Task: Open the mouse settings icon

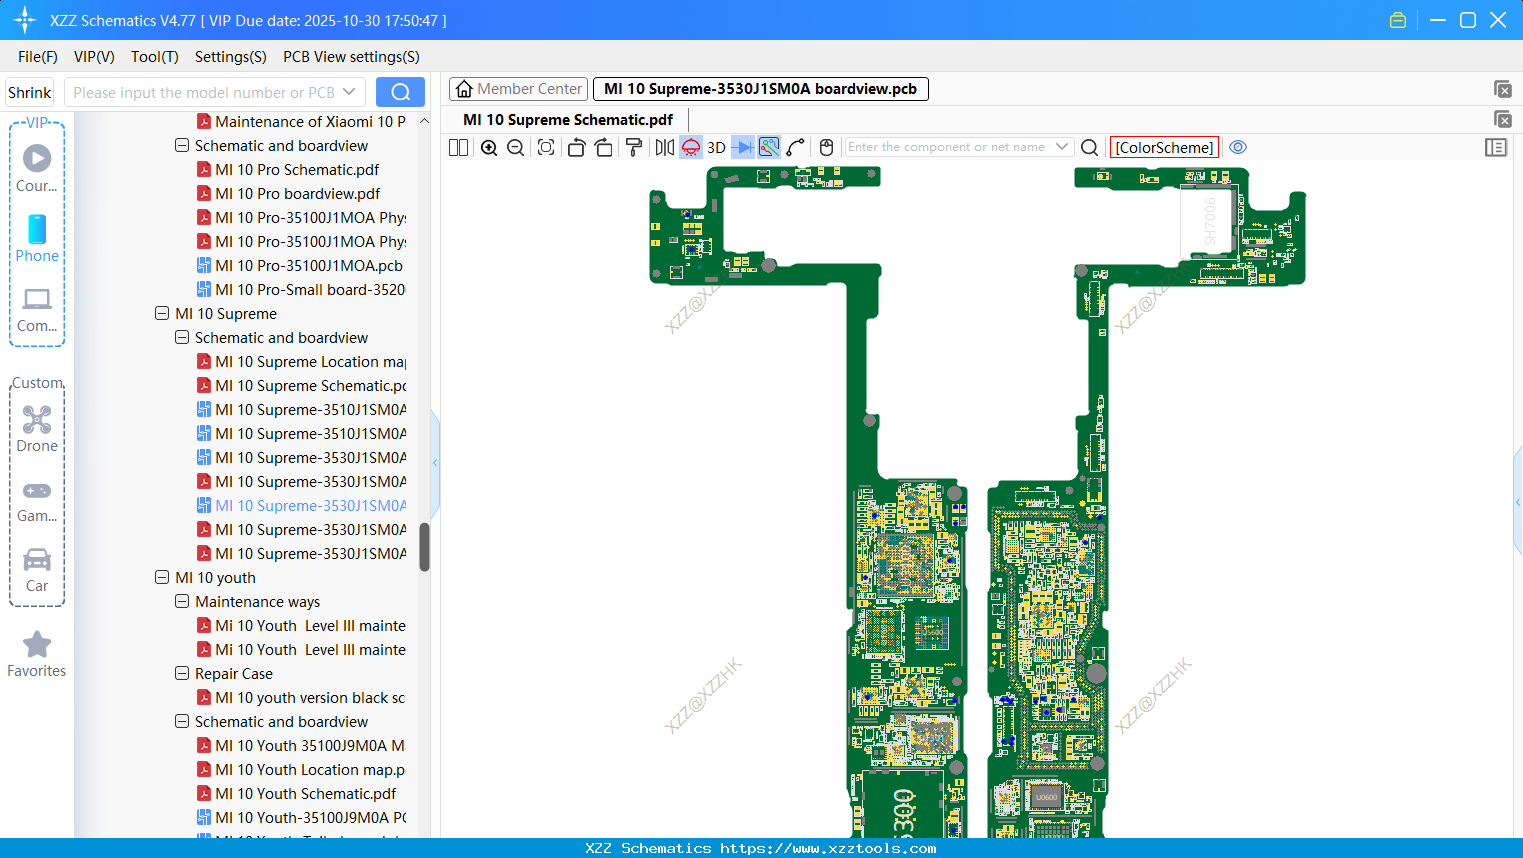Action: coord(826,147)
